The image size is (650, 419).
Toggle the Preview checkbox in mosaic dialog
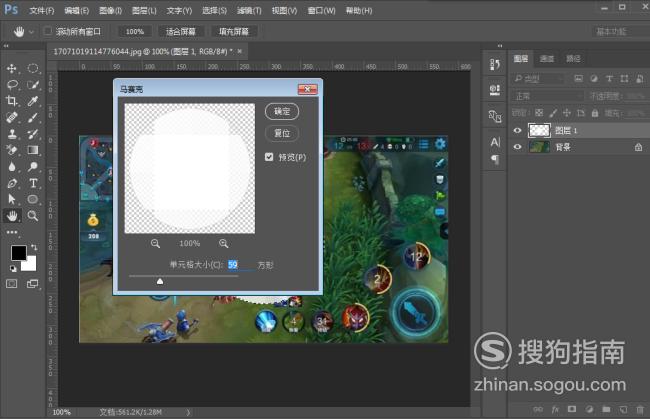(269, 157)
